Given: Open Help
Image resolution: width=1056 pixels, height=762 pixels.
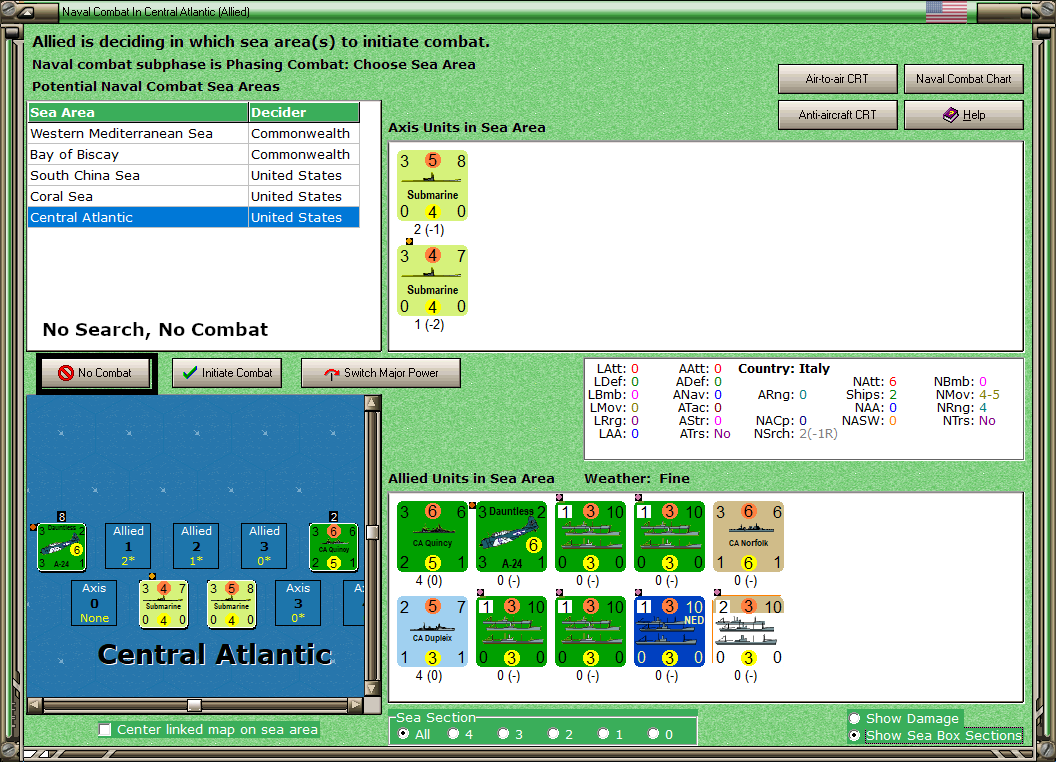Looking at the screenshot, I should (964, 115).
